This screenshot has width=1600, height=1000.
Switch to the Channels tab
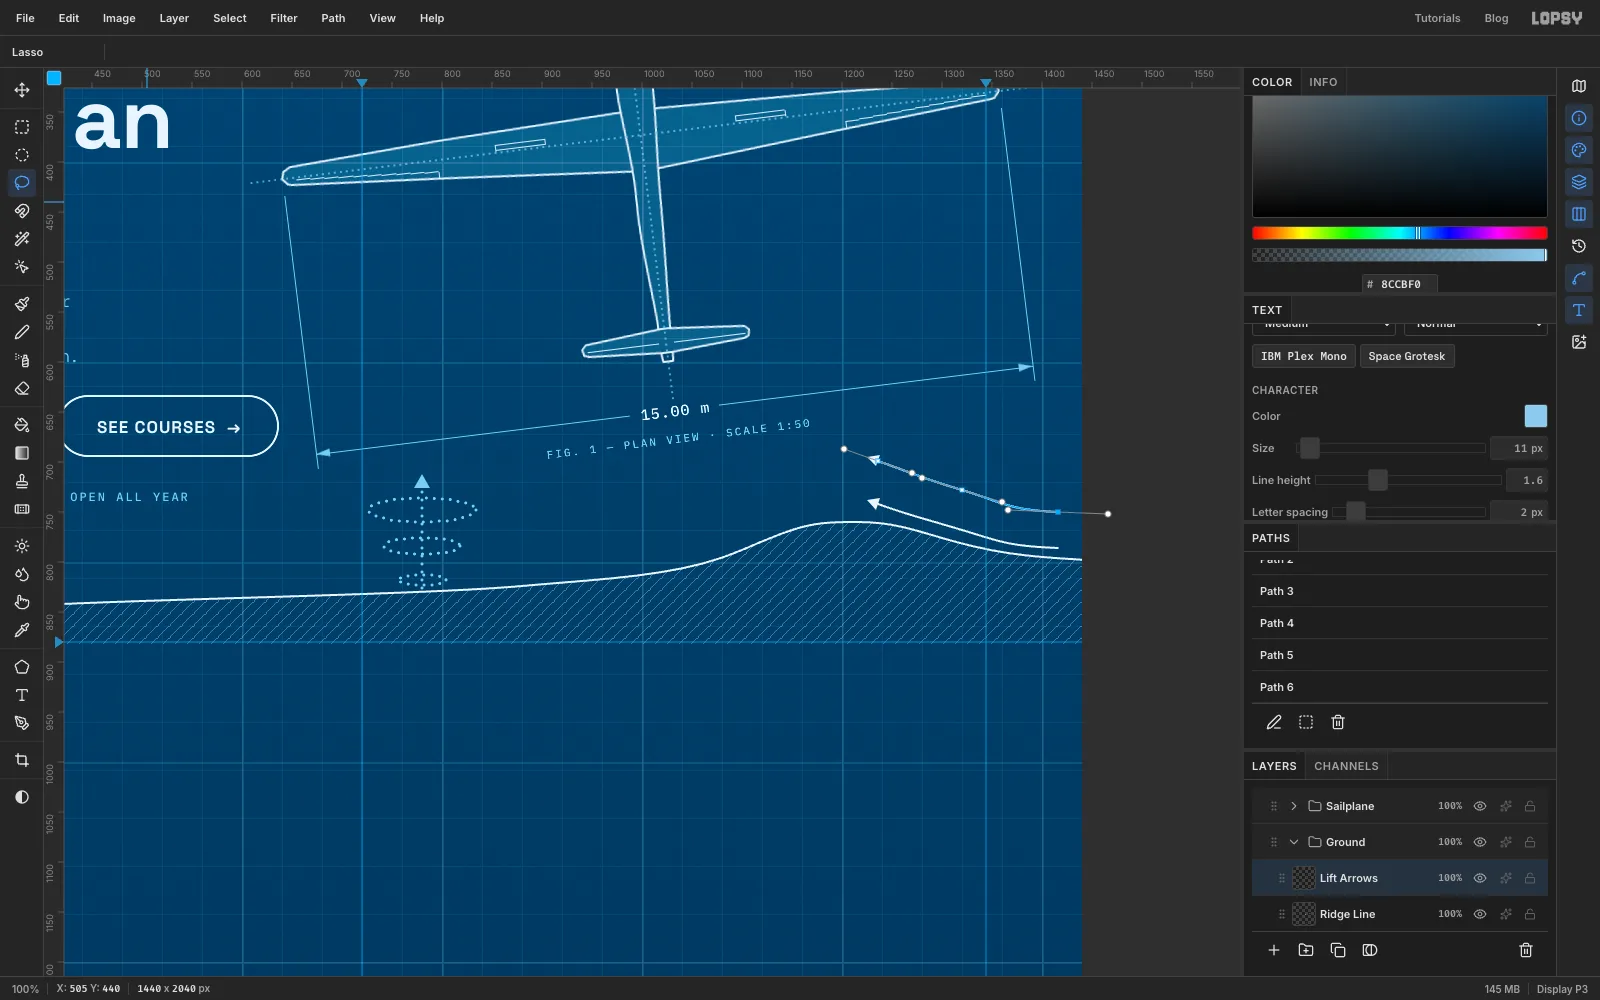pyautogui.click(x=1346, y=766)
